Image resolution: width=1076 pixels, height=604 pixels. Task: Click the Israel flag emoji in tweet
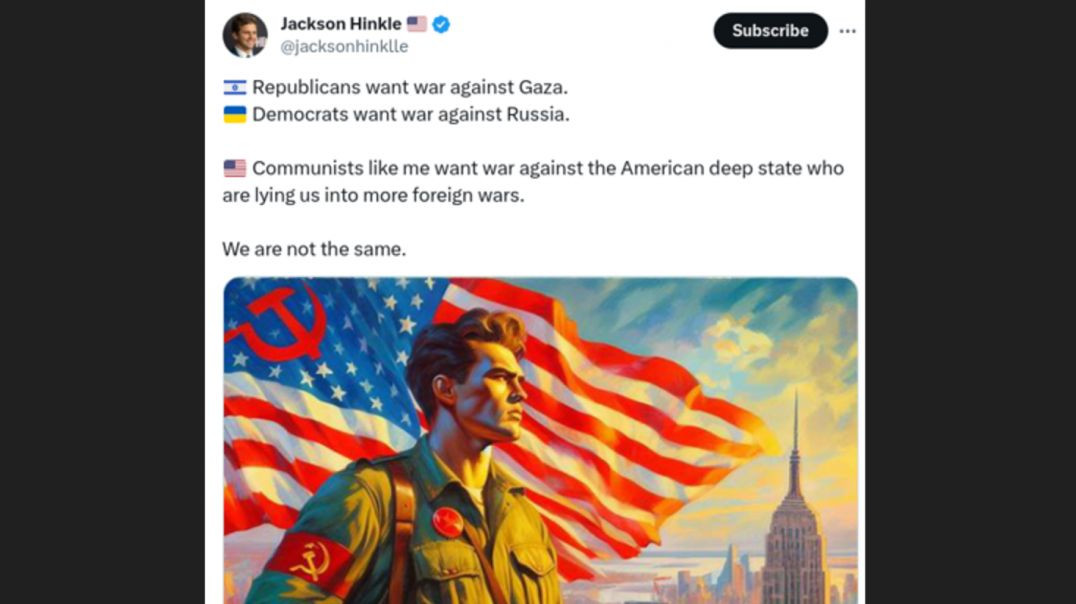(235, 87)
